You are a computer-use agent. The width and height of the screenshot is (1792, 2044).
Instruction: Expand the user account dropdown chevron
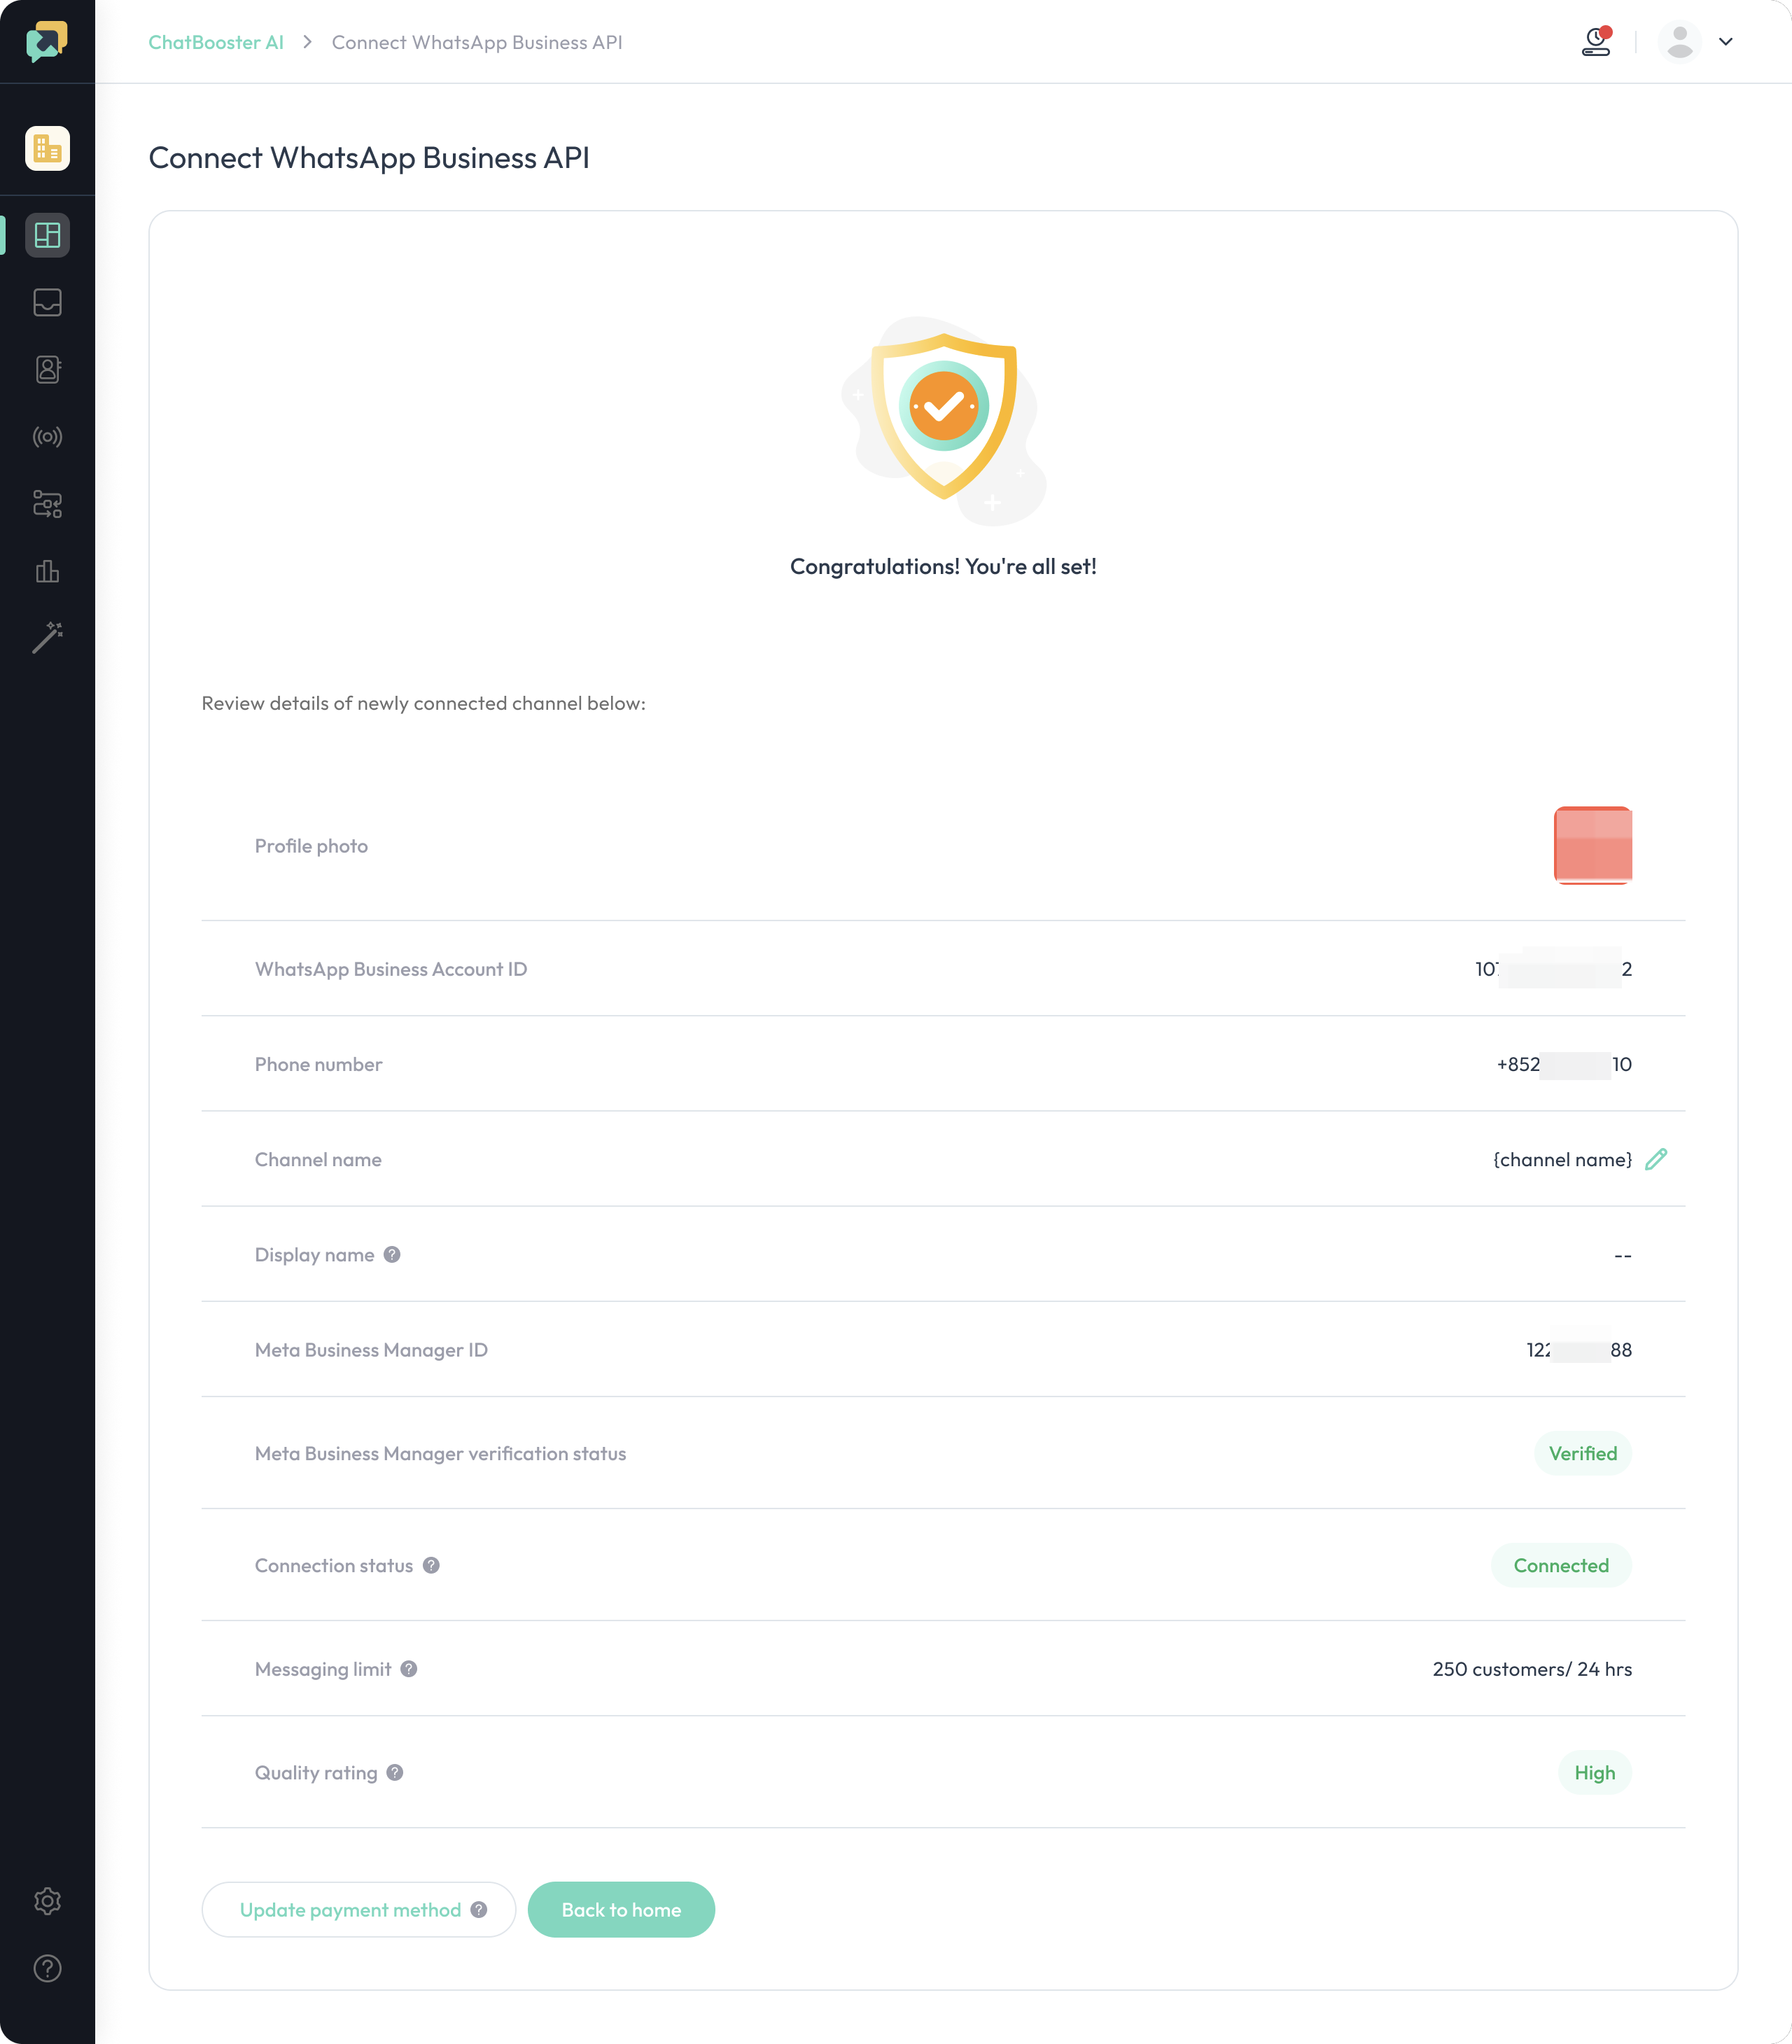[x=1726, y=42]
